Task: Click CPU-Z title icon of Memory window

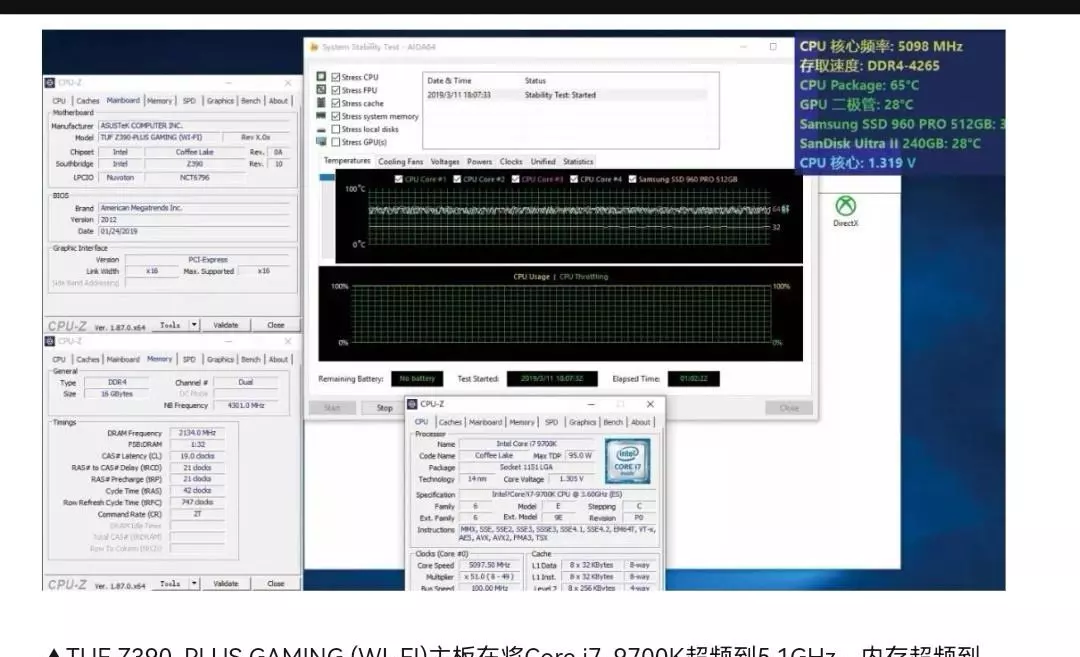Action: click(50, 341)
